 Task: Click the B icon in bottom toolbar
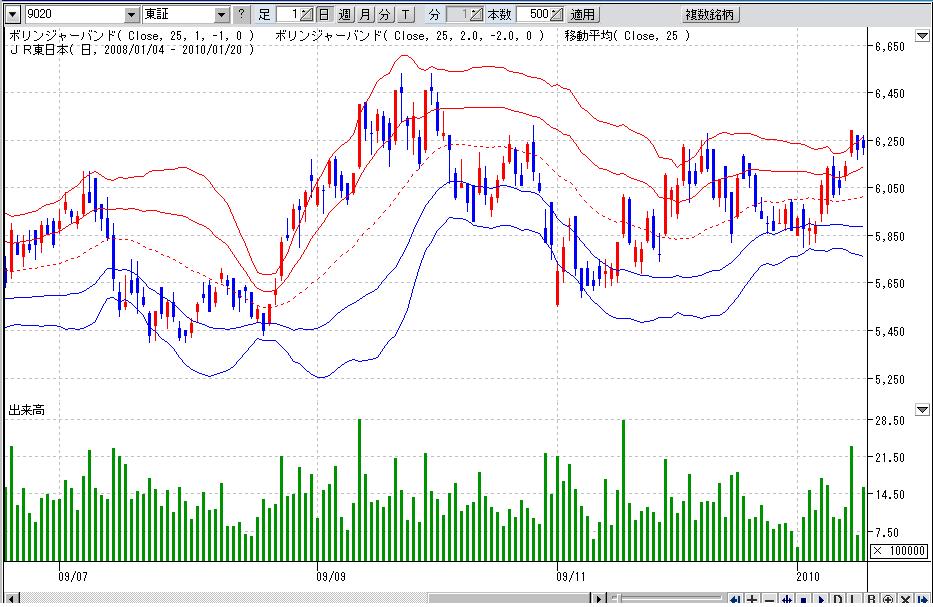(x=871, y=599)
